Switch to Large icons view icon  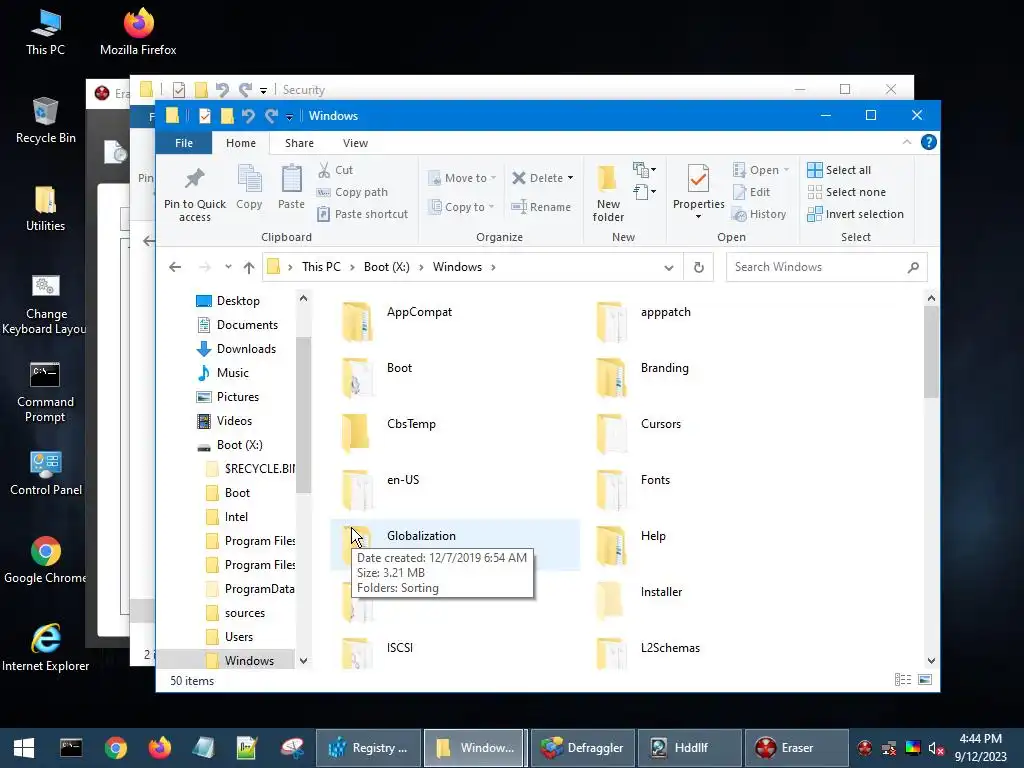(925, 680)
